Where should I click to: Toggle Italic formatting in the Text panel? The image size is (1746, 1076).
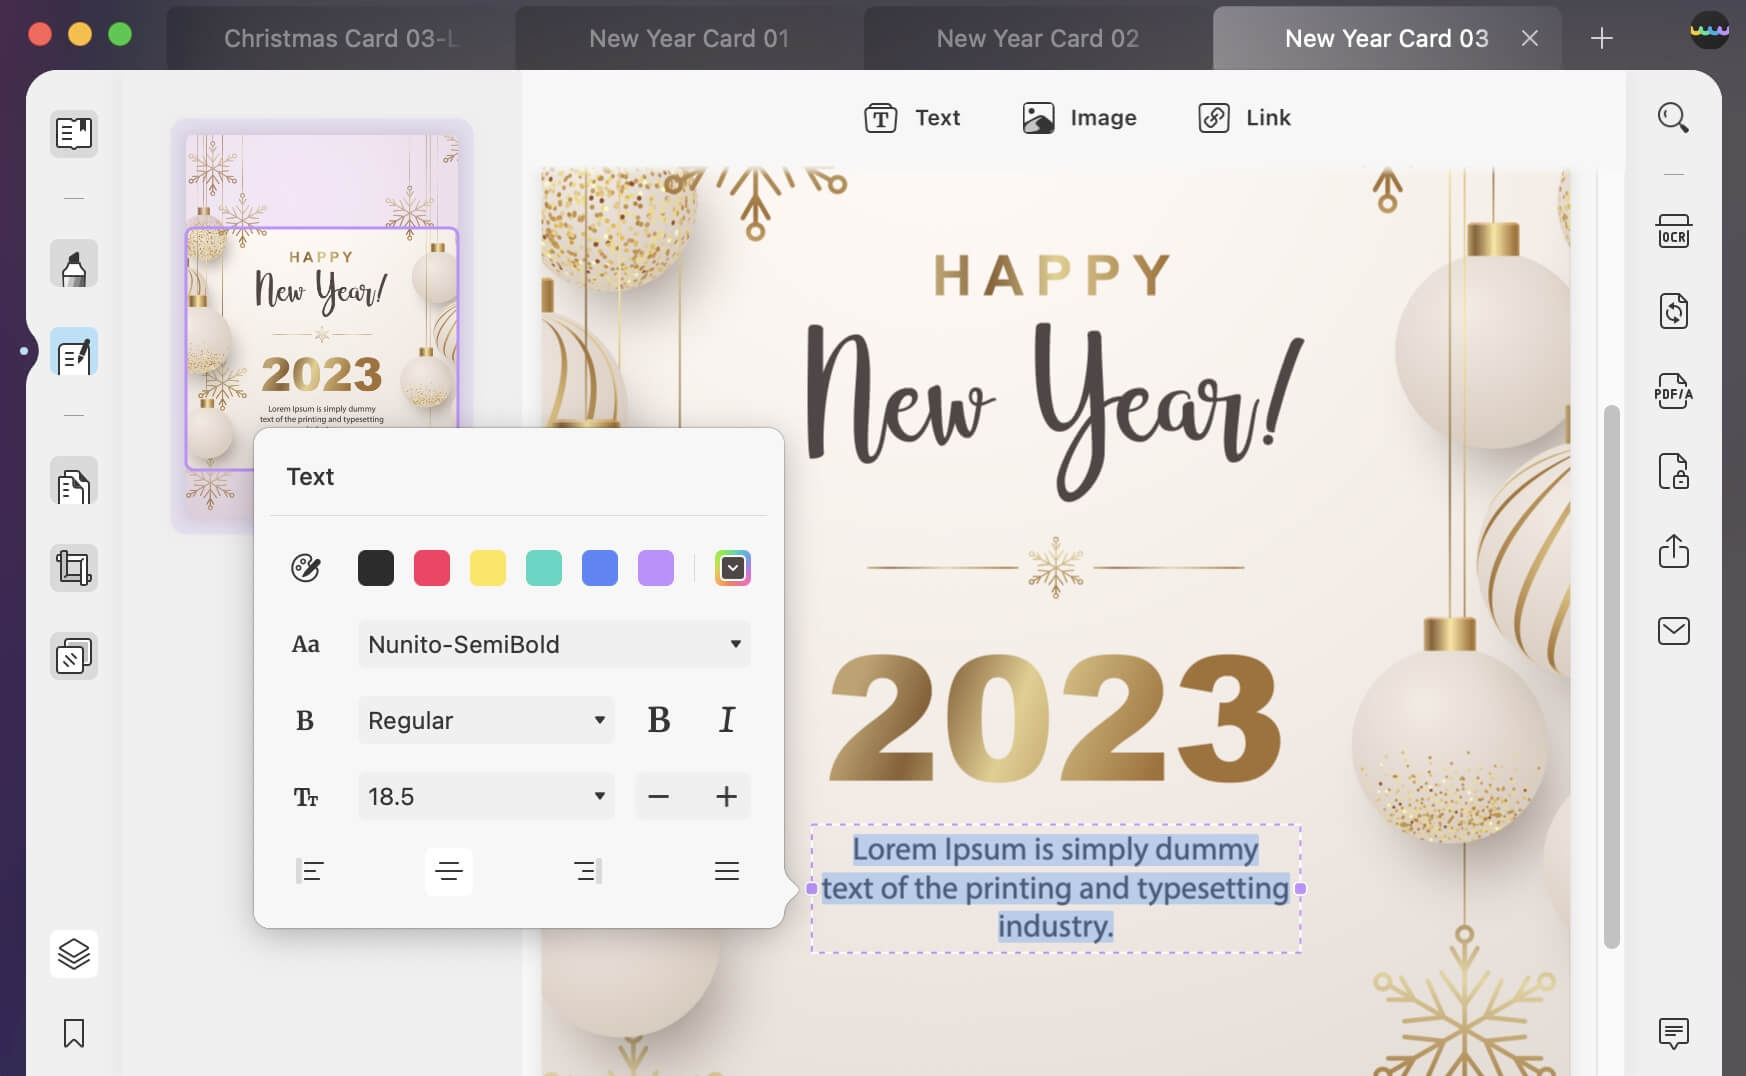click(x=726, y=719)
